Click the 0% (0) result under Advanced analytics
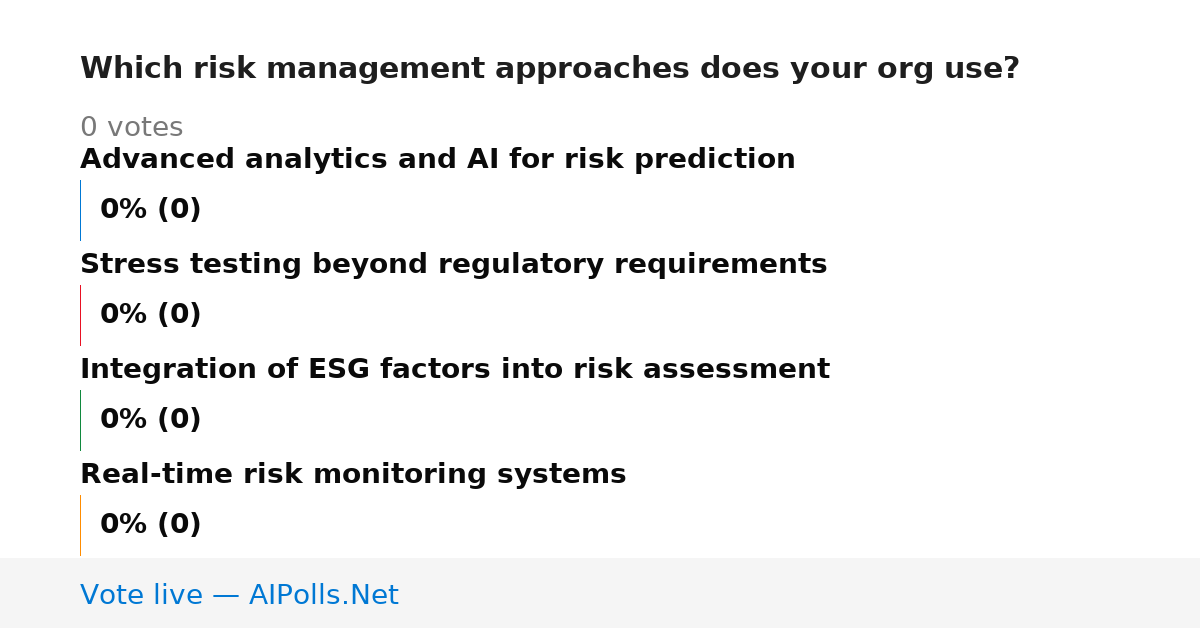This screenshot has width=1200, height=628. click(x=151, y=210)
